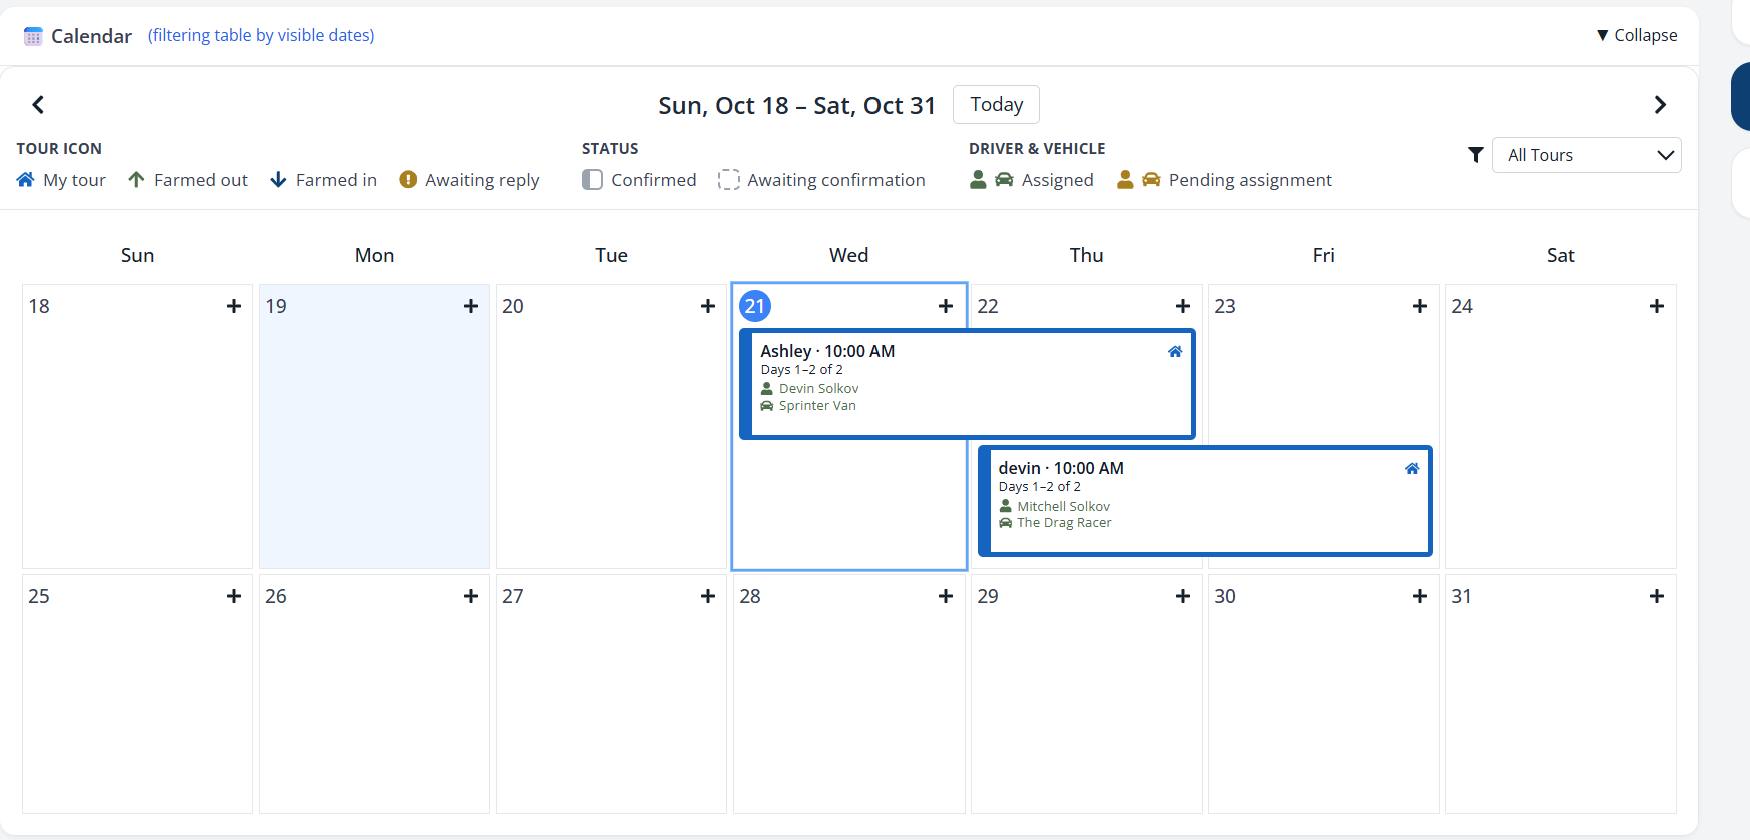Click the home icon on the Ashley tour
This screenshot has width=1750, height=840.
[1175, 351]
